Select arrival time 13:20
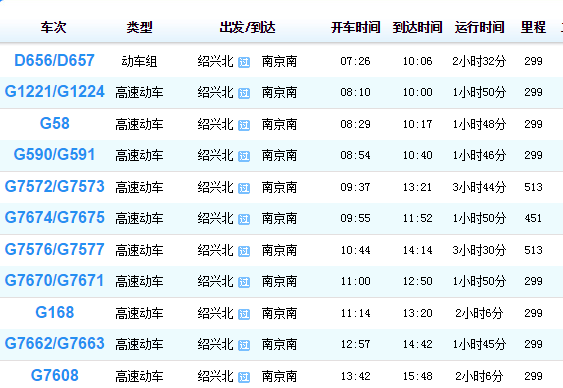 click(417, 313)
